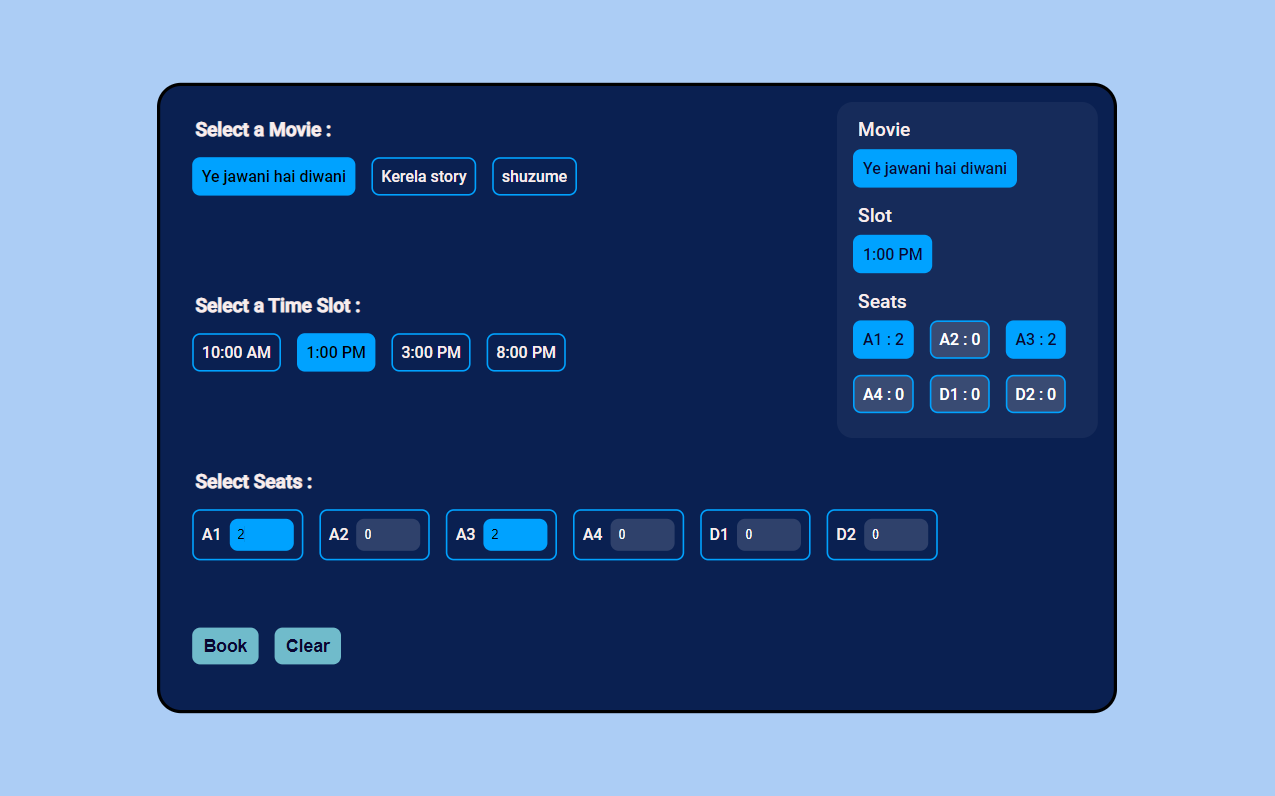The height and width of the screenshot is (796, 1275).
Task: Click the Select a Movie heading
Action: pyautogui.click(x=263, y=130)
